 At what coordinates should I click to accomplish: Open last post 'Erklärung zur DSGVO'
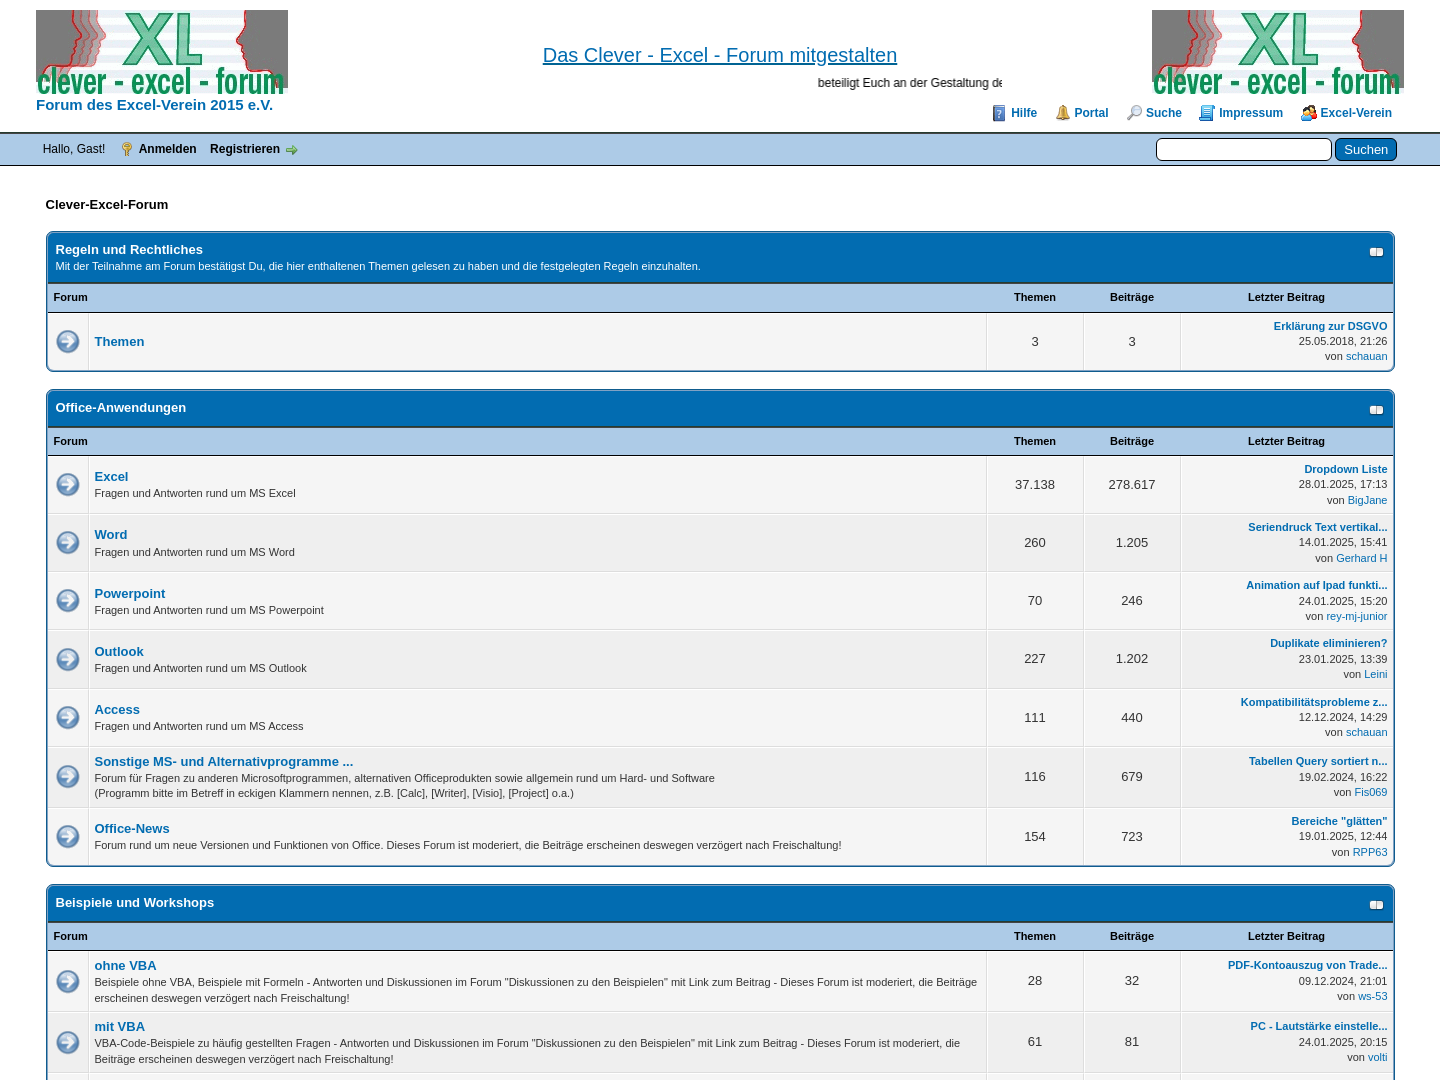pos(1330,326)
